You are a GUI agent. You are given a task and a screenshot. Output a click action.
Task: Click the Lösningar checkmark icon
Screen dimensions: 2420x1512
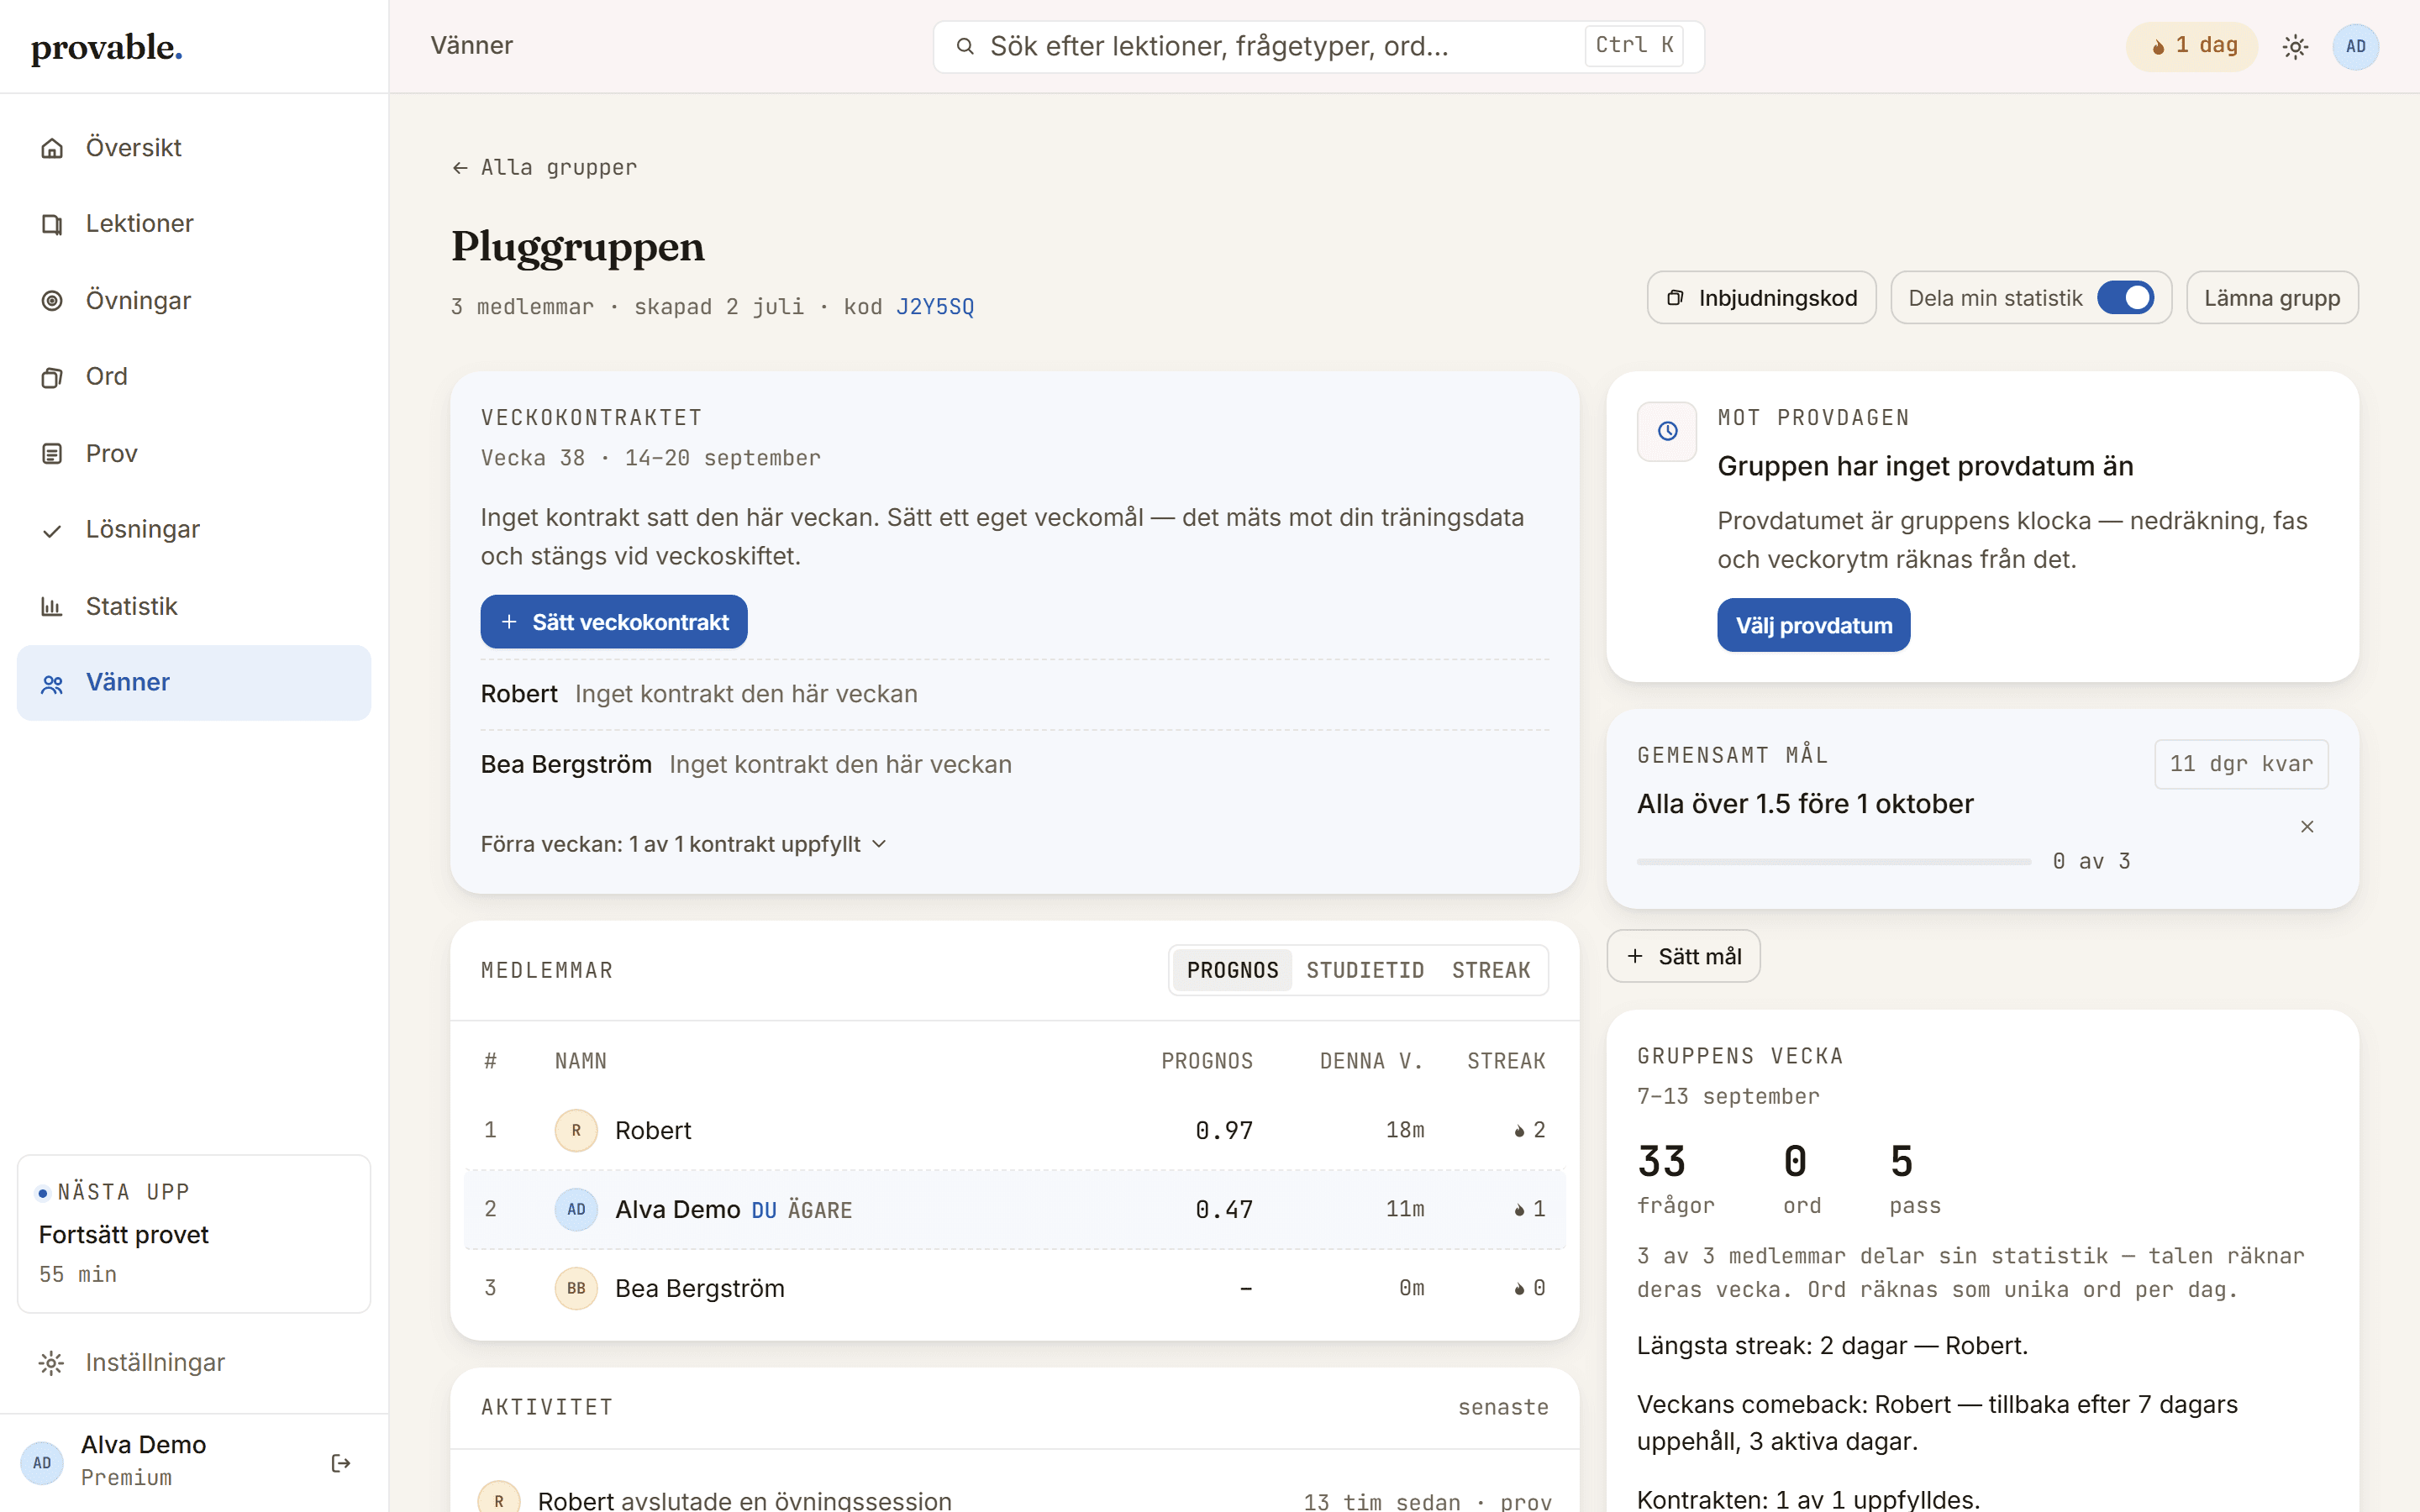click(x=52, y=530)
